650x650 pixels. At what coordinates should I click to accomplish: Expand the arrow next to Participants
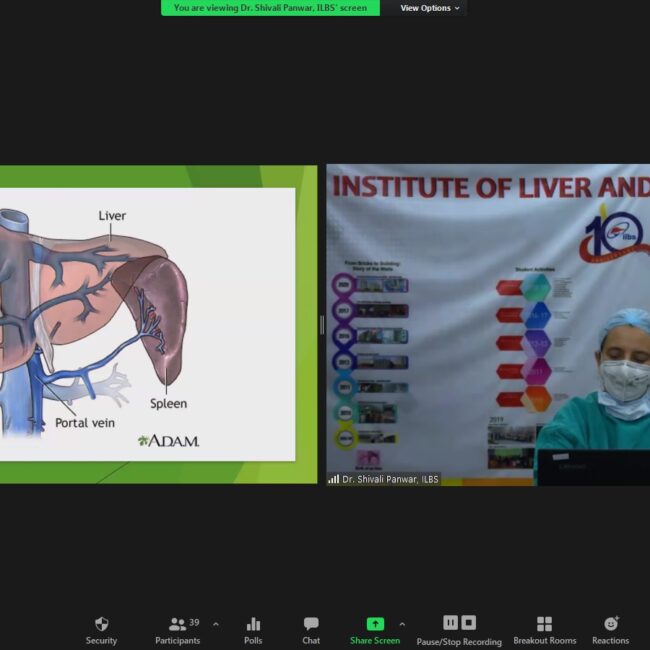pos(216,624)
